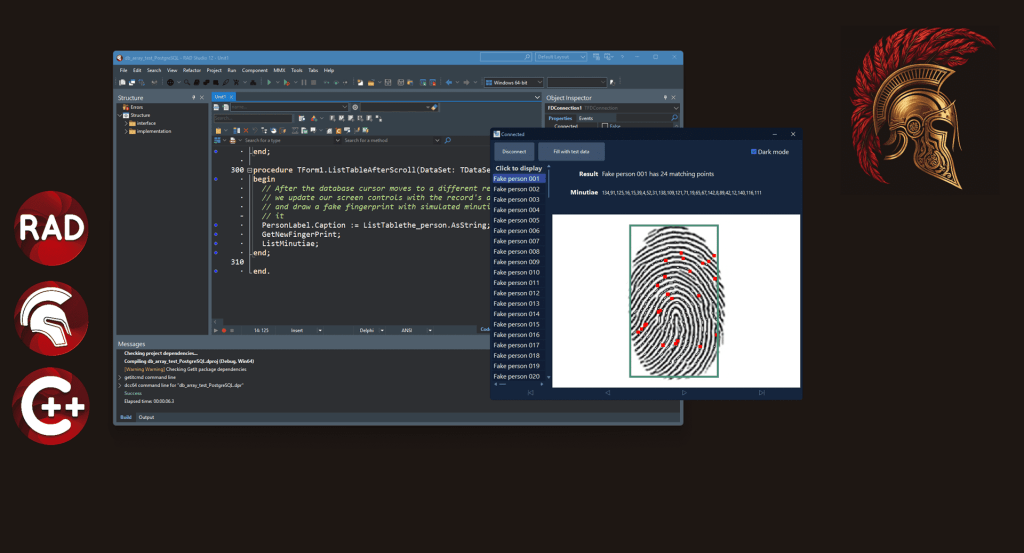
Task: Click the last-record navigator arrow
Action: click(x=761, y=393)
